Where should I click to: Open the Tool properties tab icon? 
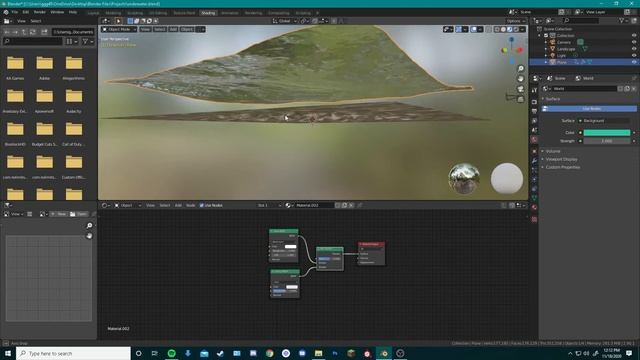pos(534,90)
